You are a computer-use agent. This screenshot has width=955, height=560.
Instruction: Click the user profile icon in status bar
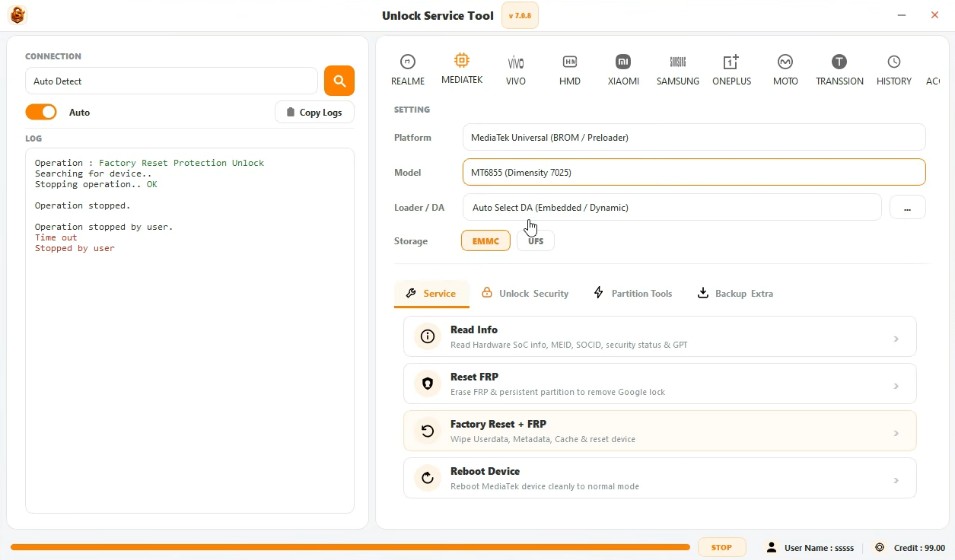[x=771, y=547]
